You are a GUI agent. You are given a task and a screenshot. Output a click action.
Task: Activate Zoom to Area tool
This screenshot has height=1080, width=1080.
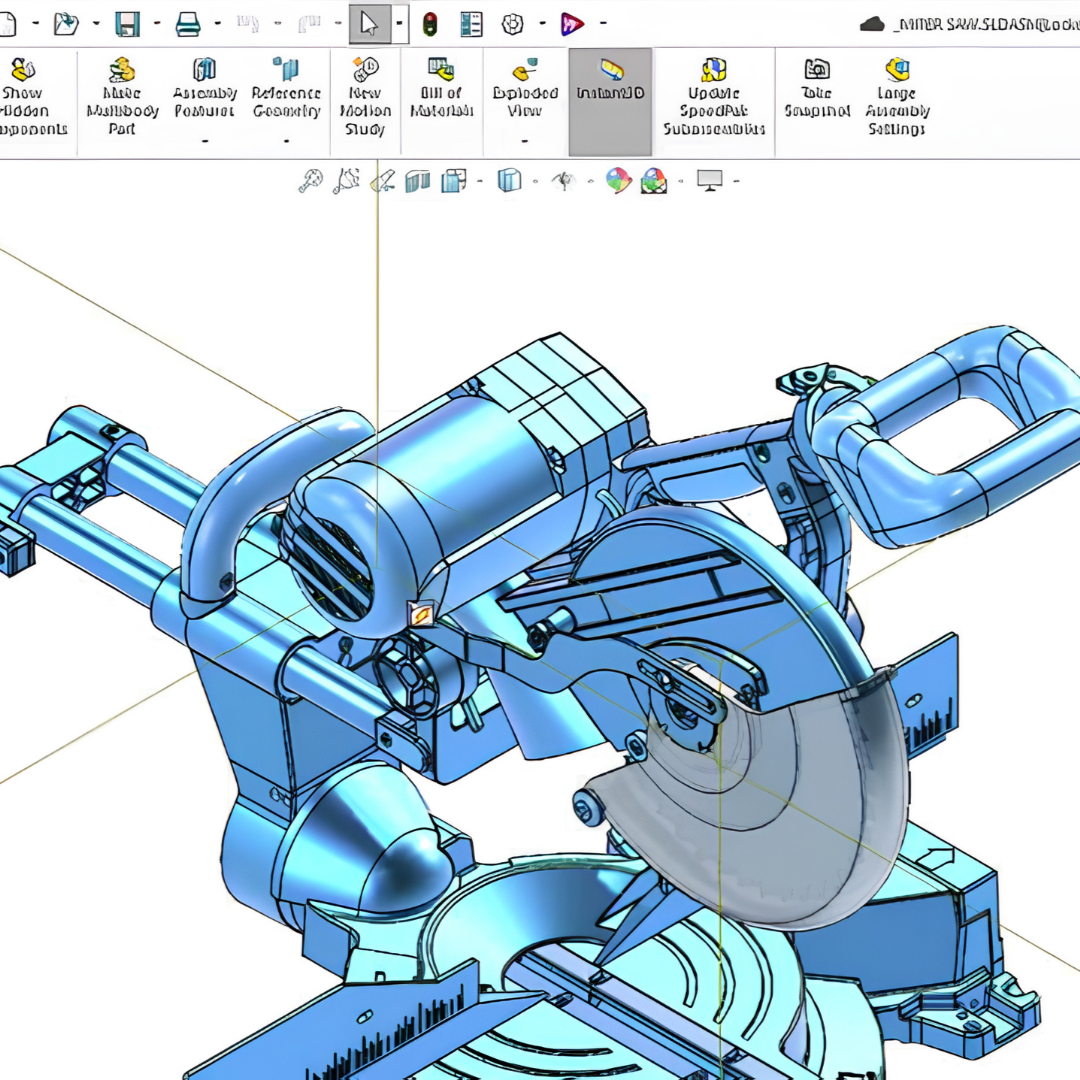(x=346, y=181)
